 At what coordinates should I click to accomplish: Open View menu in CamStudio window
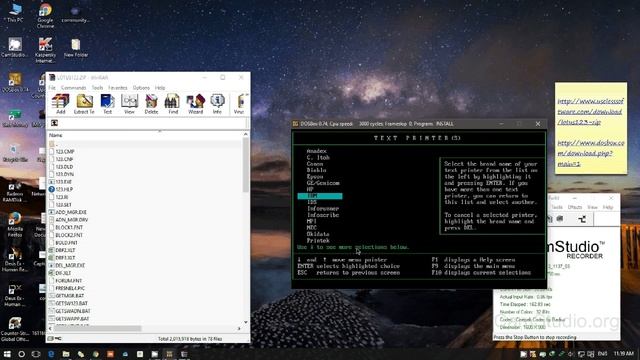point(592,207)
